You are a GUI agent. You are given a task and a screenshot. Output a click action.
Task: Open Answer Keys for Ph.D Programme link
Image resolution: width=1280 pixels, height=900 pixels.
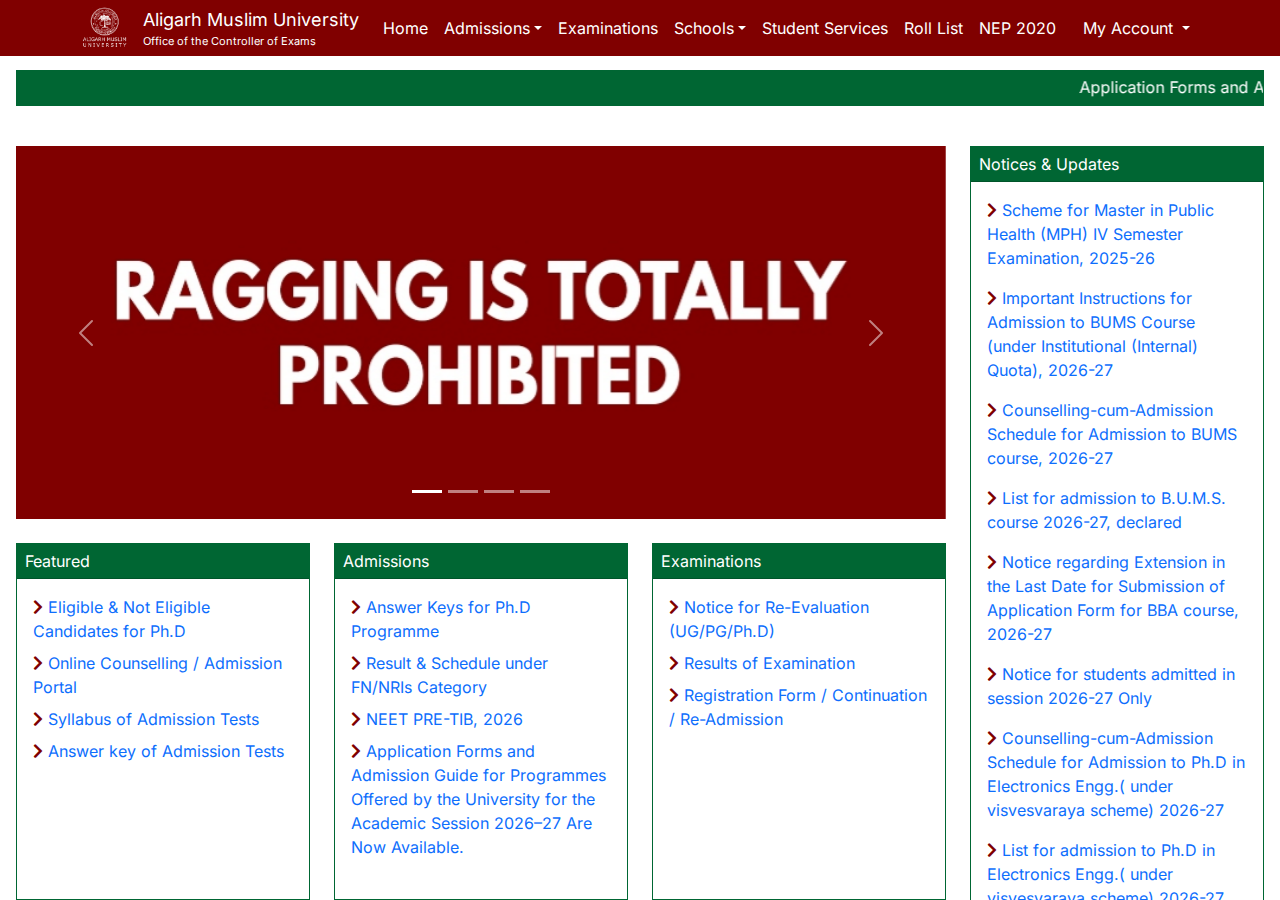tap(441, 619)
